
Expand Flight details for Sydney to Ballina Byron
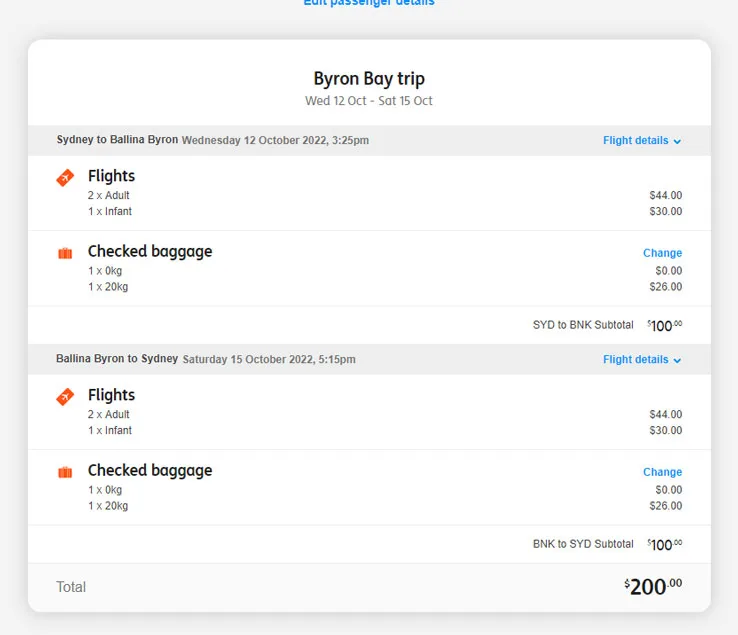click(x=641, y=141)
